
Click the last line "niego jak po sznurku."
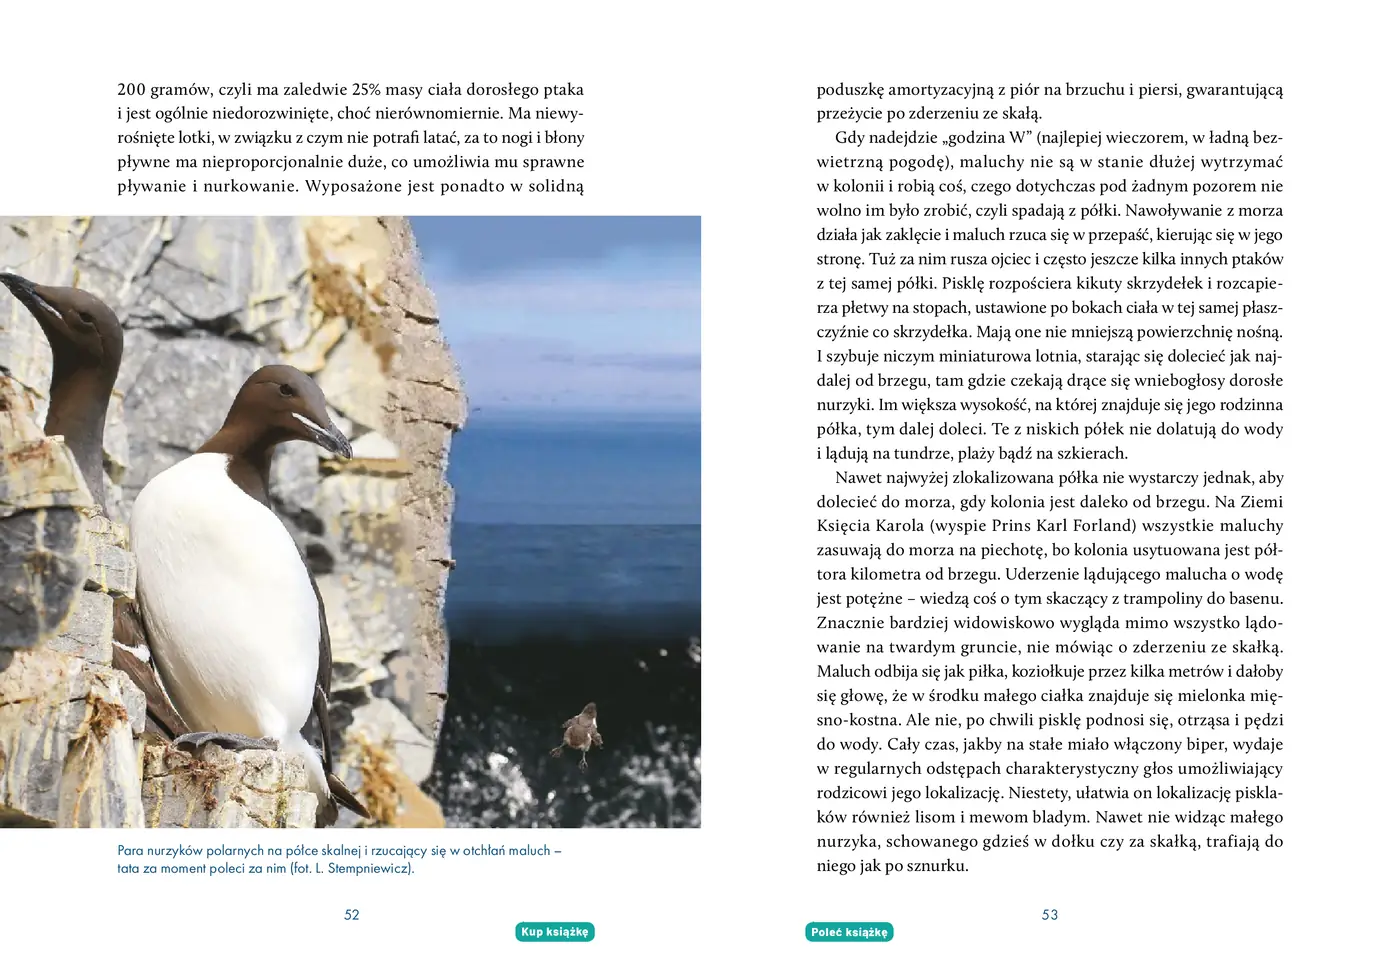(x=893, y=866)
